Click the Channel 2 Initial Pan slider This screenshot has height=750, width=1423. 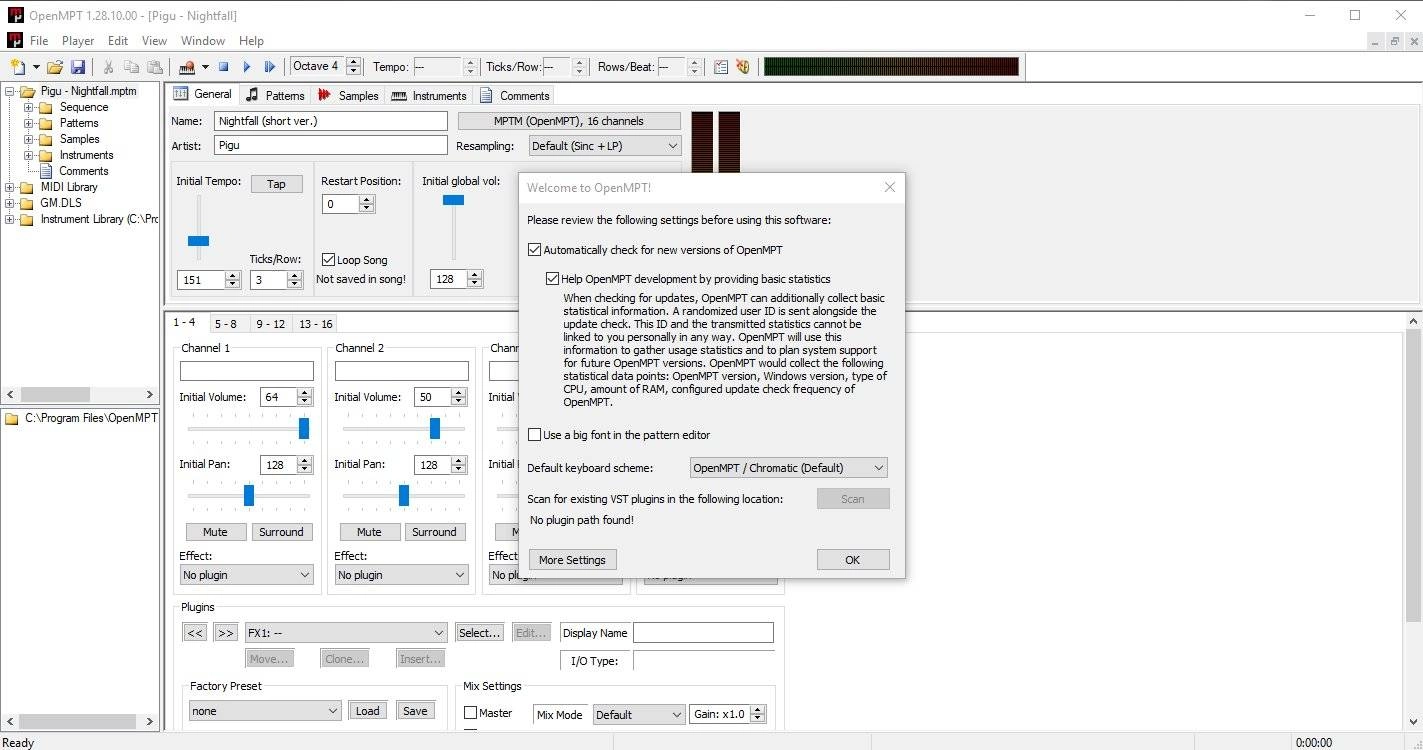pos(404,495)
